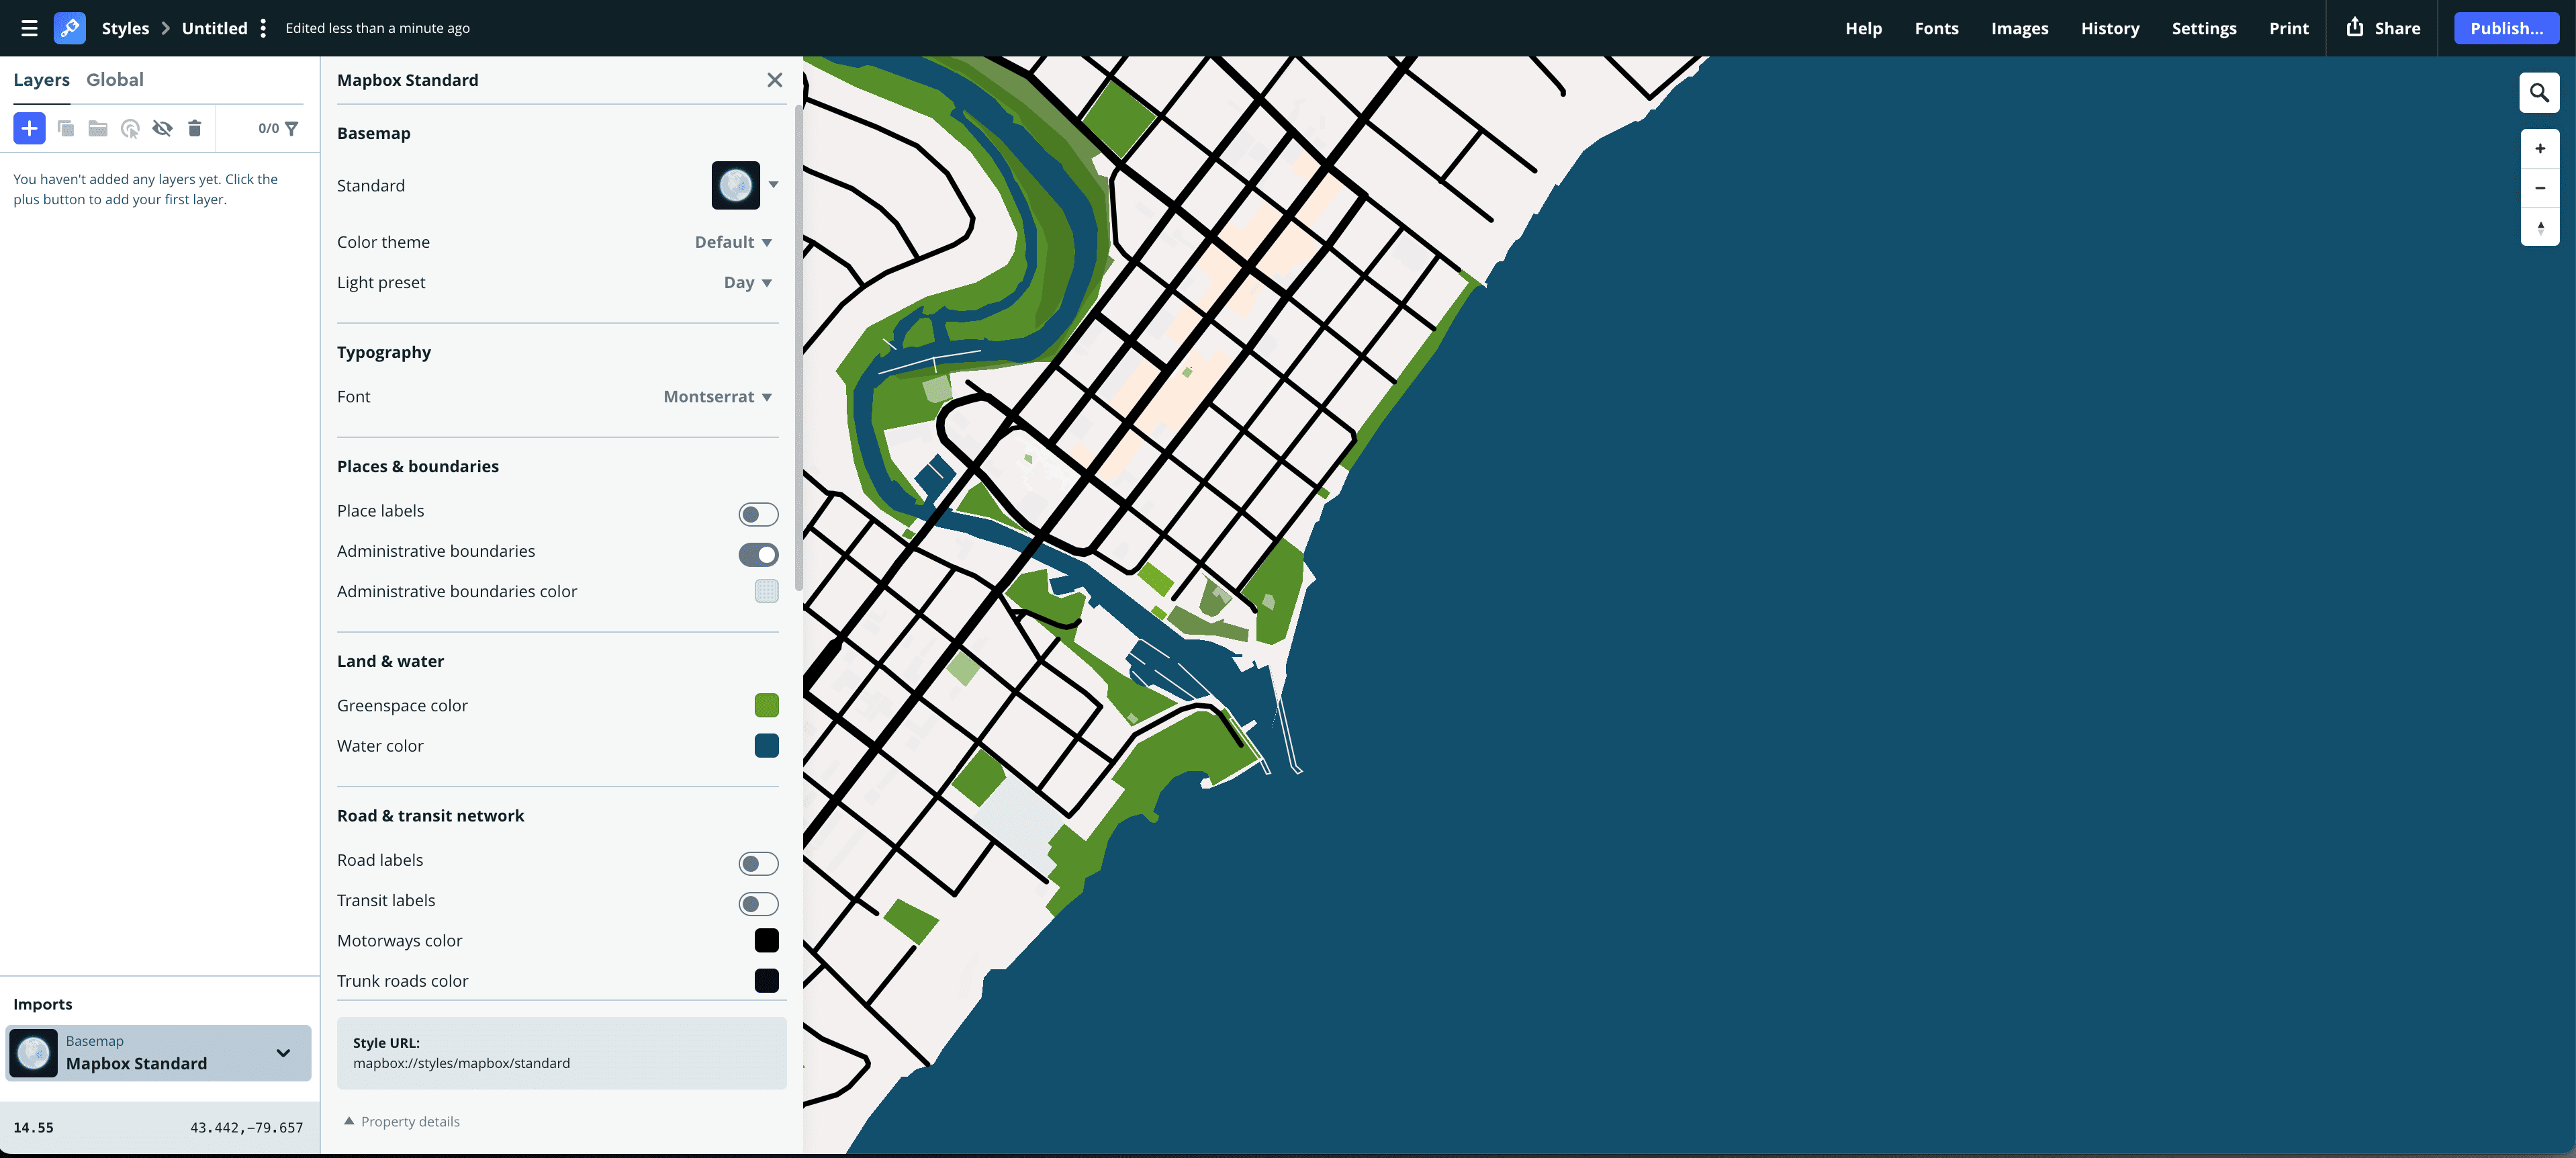Viewport: 2576px width, 1158px height.
Task: Open the History menu
Action: coord(2110,28)
